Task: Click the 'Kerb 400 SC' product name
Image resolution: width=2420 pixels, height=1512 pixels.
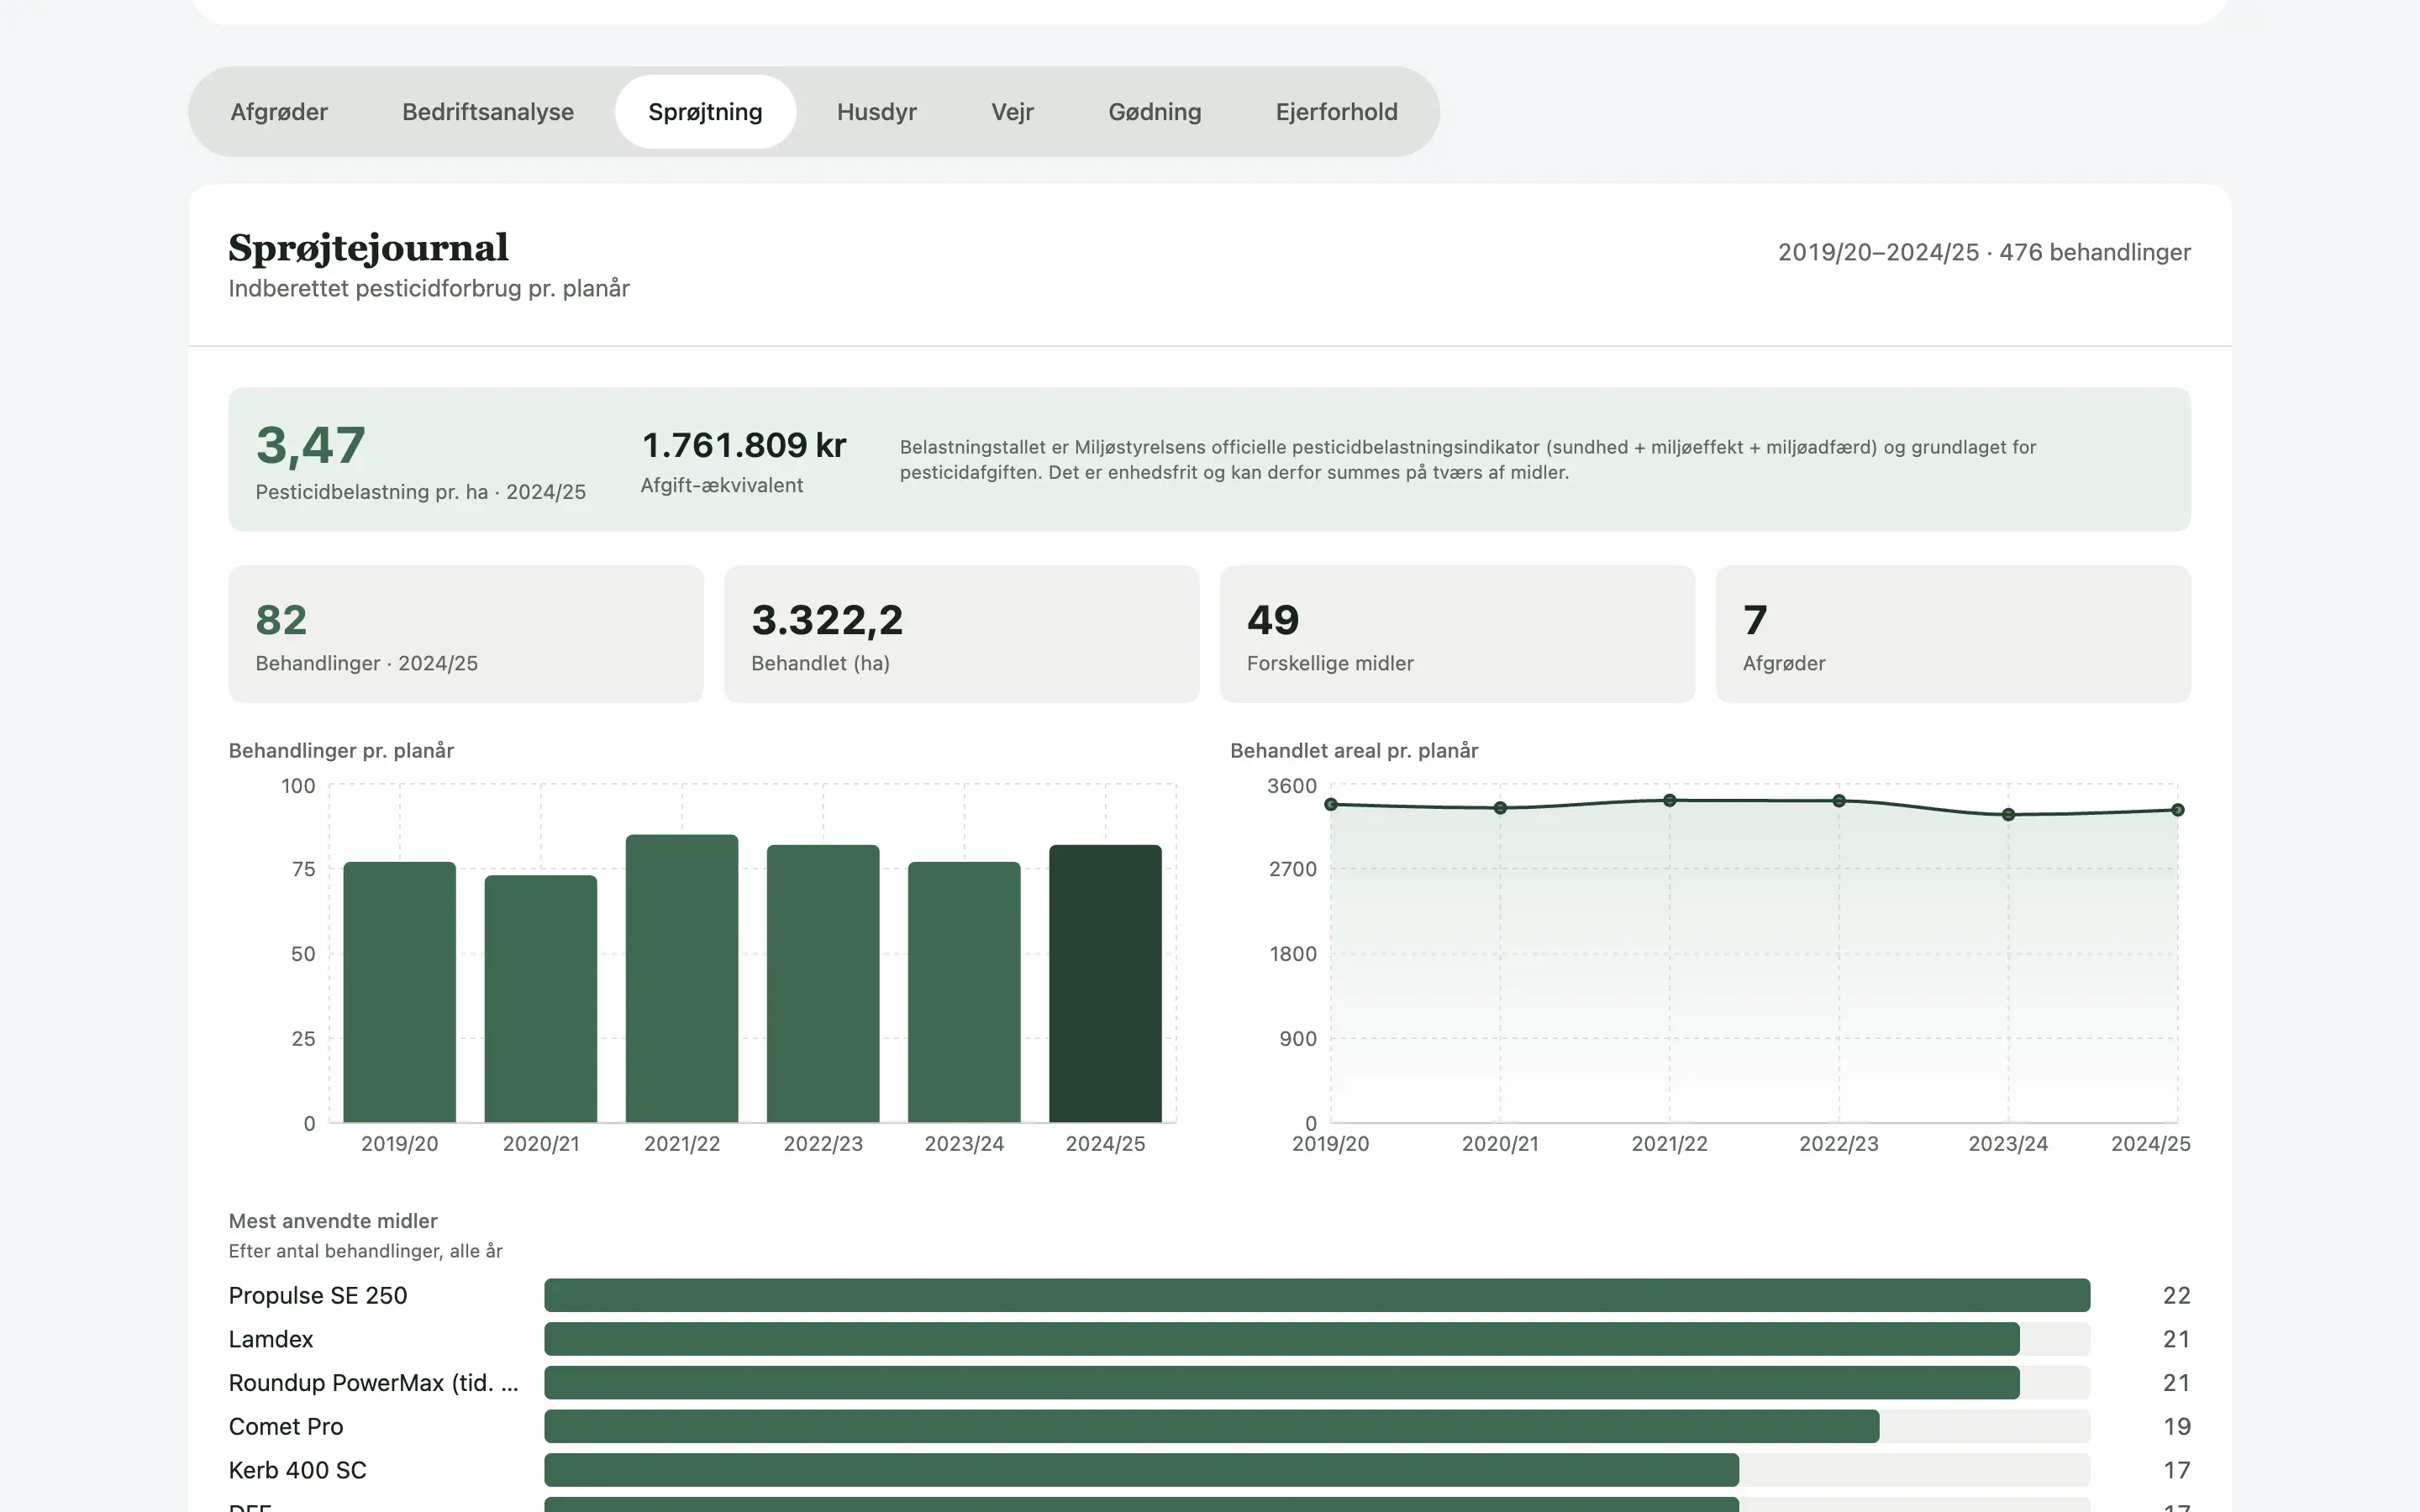Action: coord(298,1470)
